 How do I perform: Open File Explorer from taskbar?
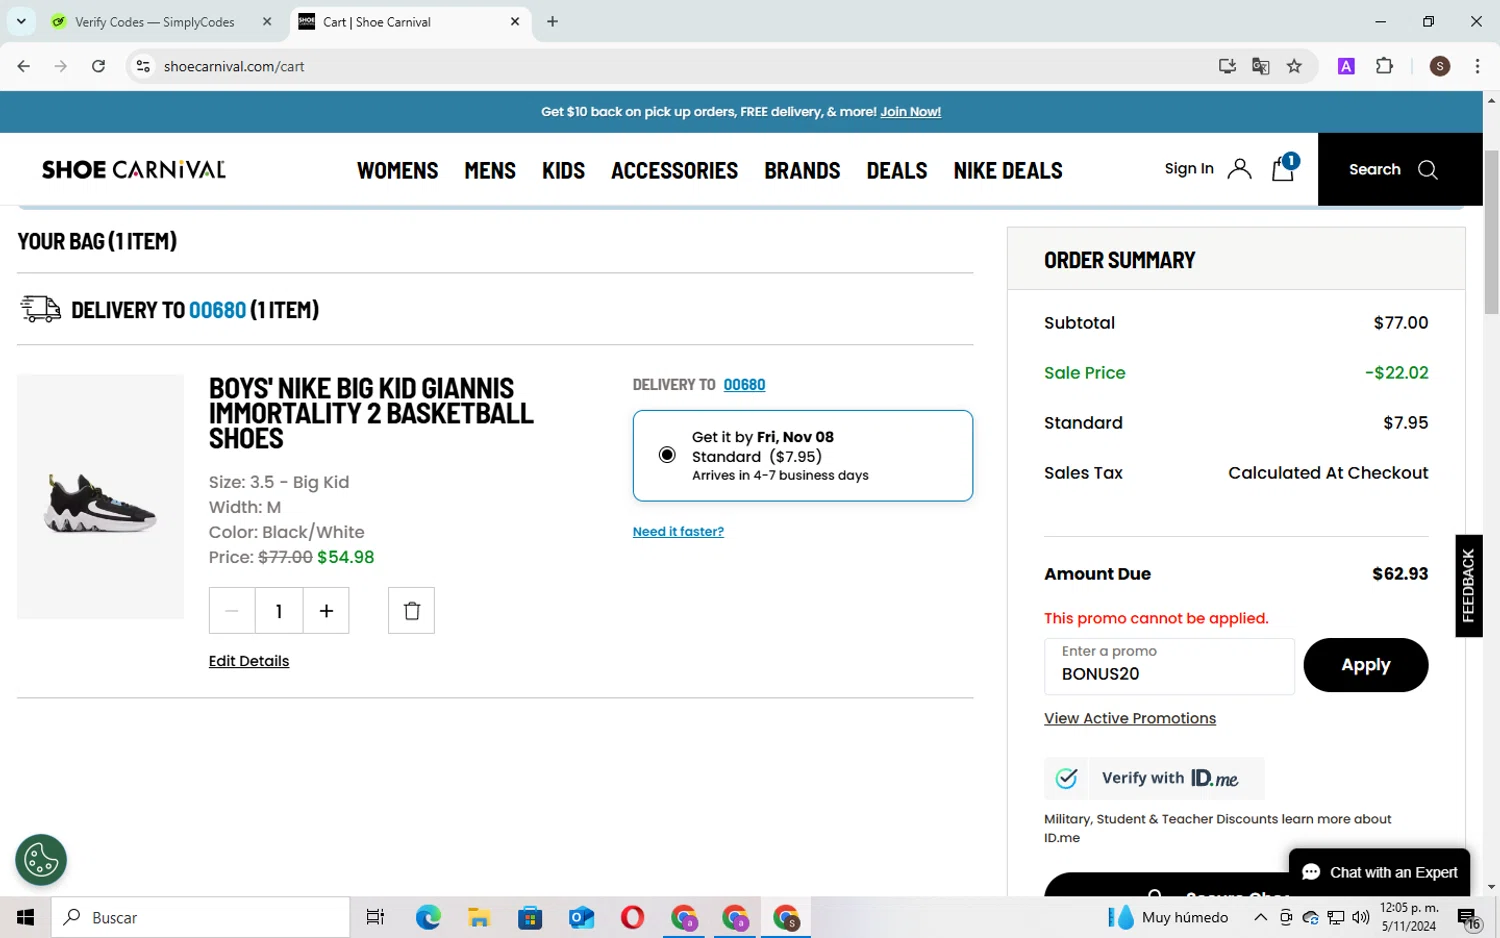pos(479,917)
